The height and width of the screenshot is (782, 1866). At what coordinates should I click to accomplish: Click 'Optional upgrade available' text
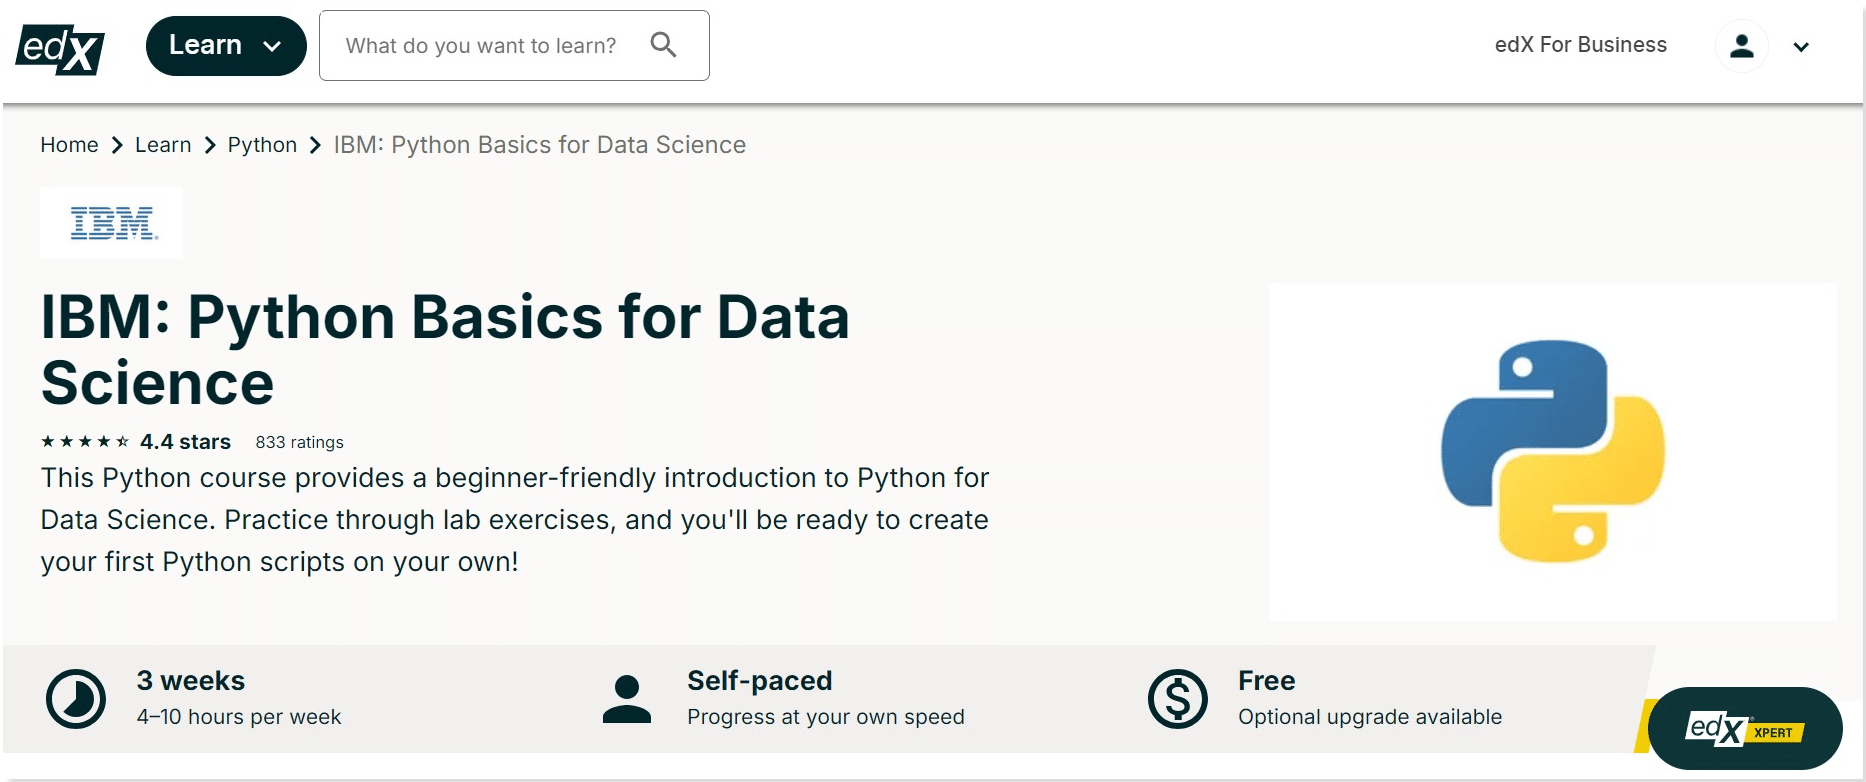tap(1370, 717)
